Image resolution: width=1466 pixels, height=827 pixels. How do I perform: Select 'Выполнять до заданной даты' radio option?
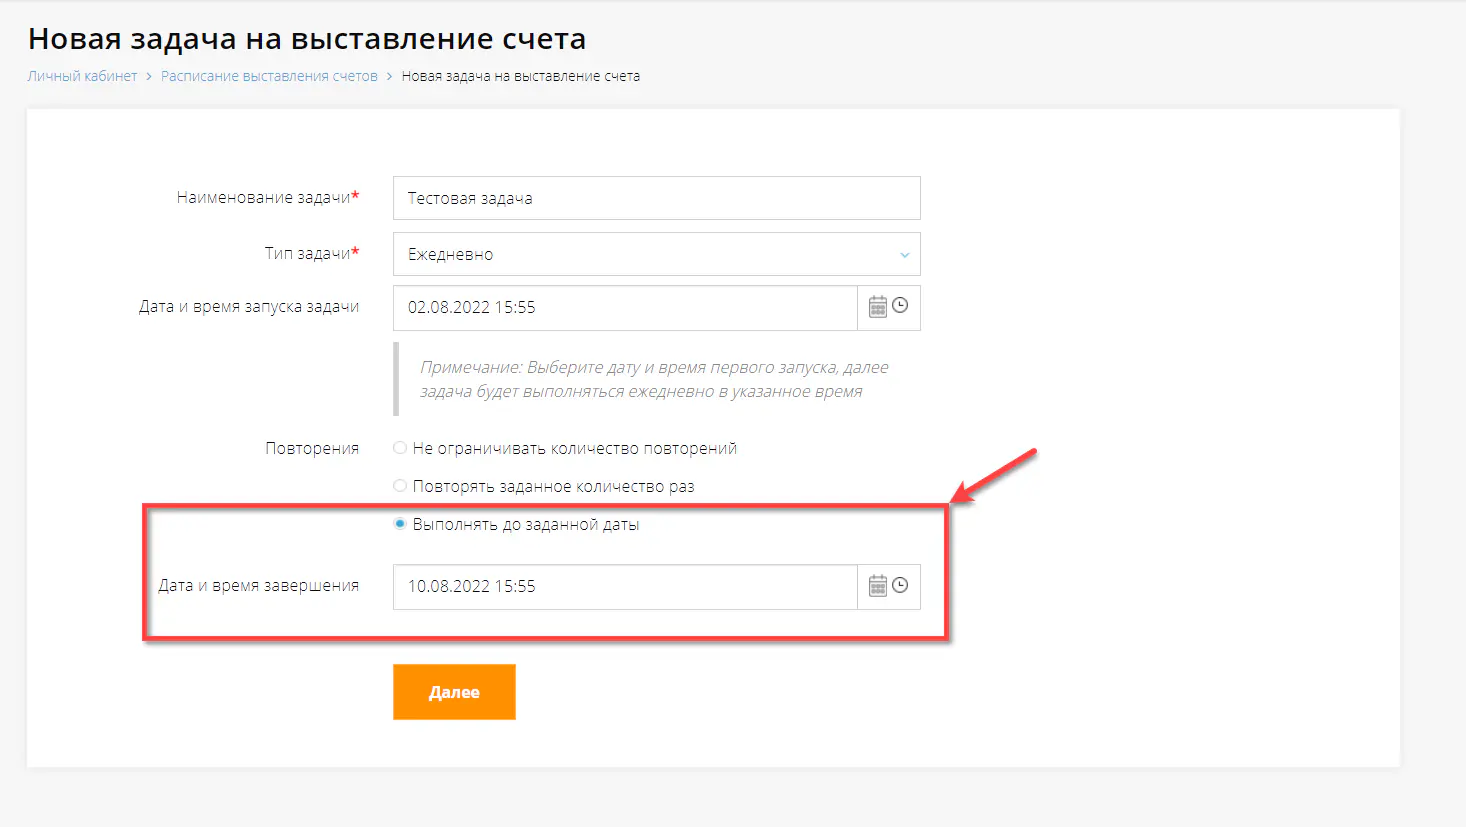click(400, 524)
